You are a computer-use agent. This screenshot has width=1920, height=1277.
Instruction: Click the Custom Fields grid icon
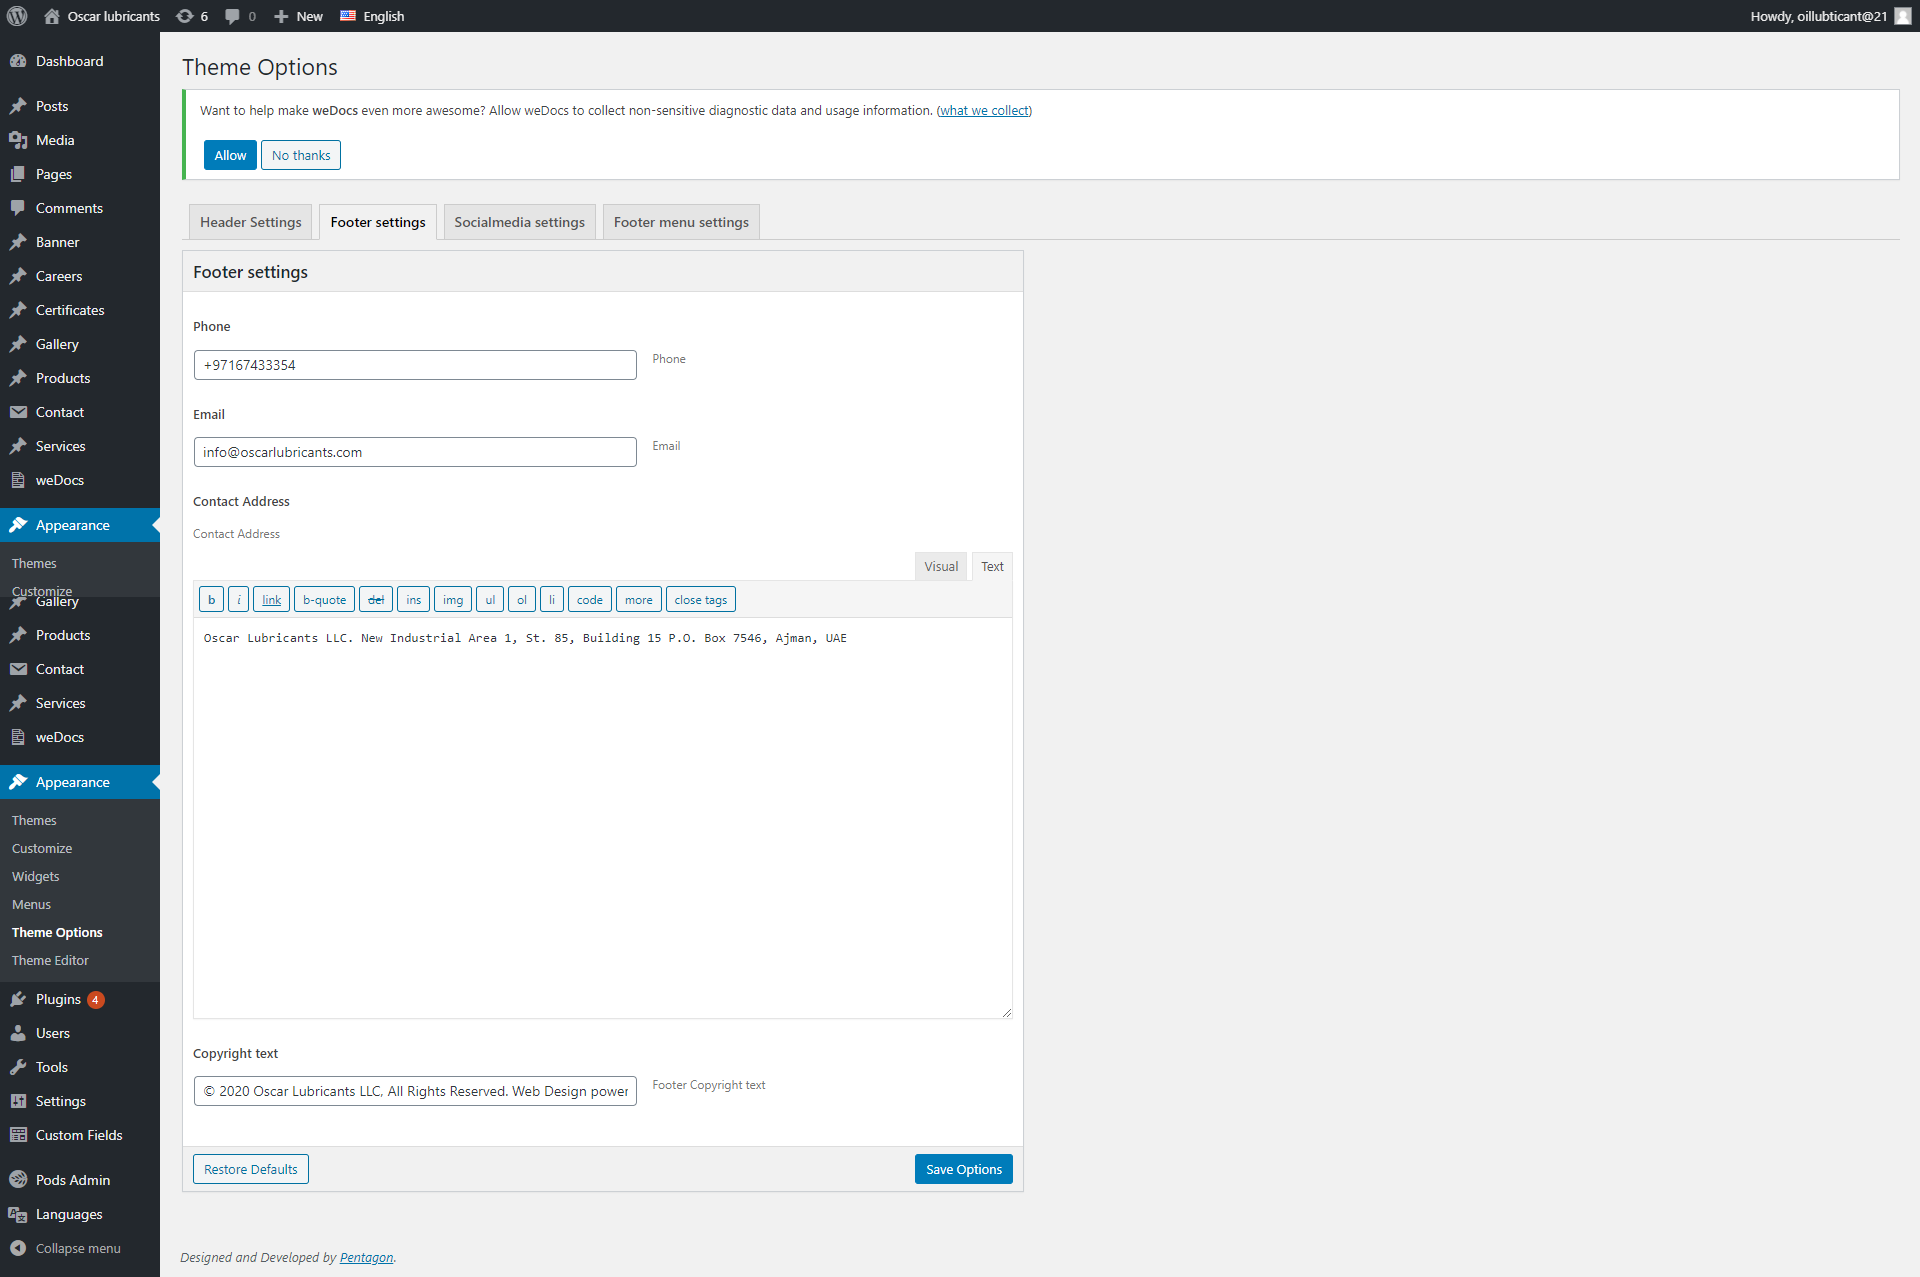[x=18, y=1135]
